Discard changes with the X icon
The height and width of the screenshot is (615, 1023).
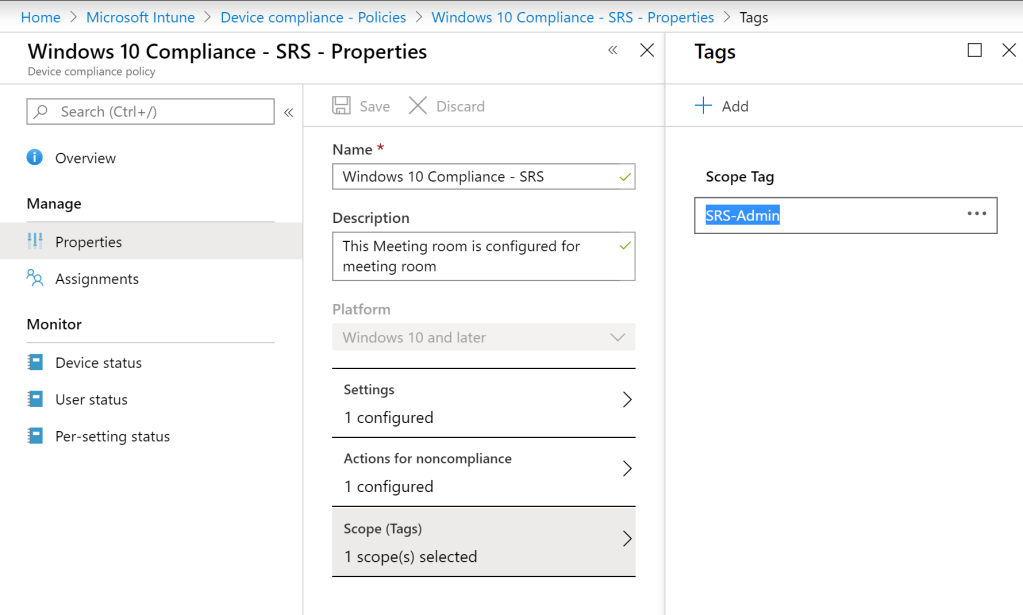click(418, 106)
